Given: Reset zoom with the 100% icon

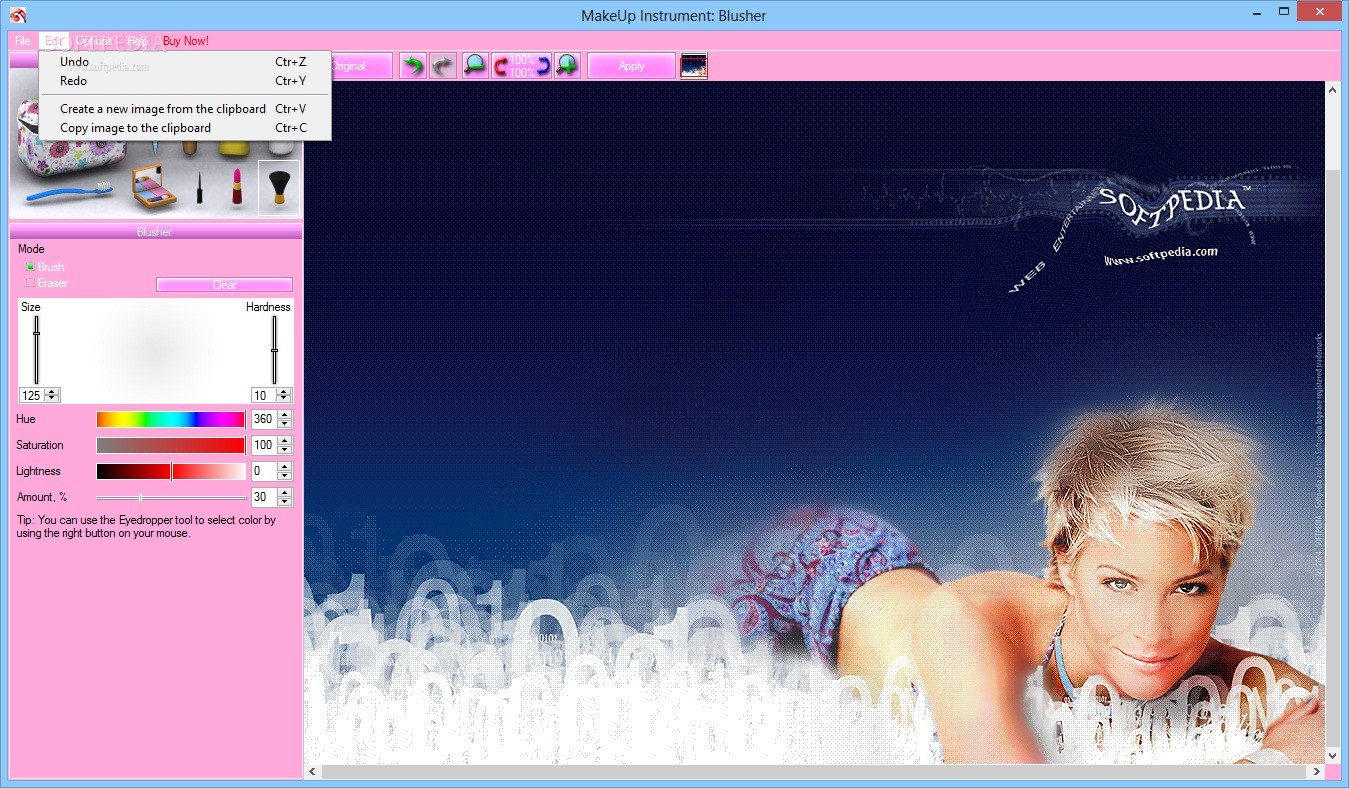Looking at the screenshot, I should tap(521, 66).
